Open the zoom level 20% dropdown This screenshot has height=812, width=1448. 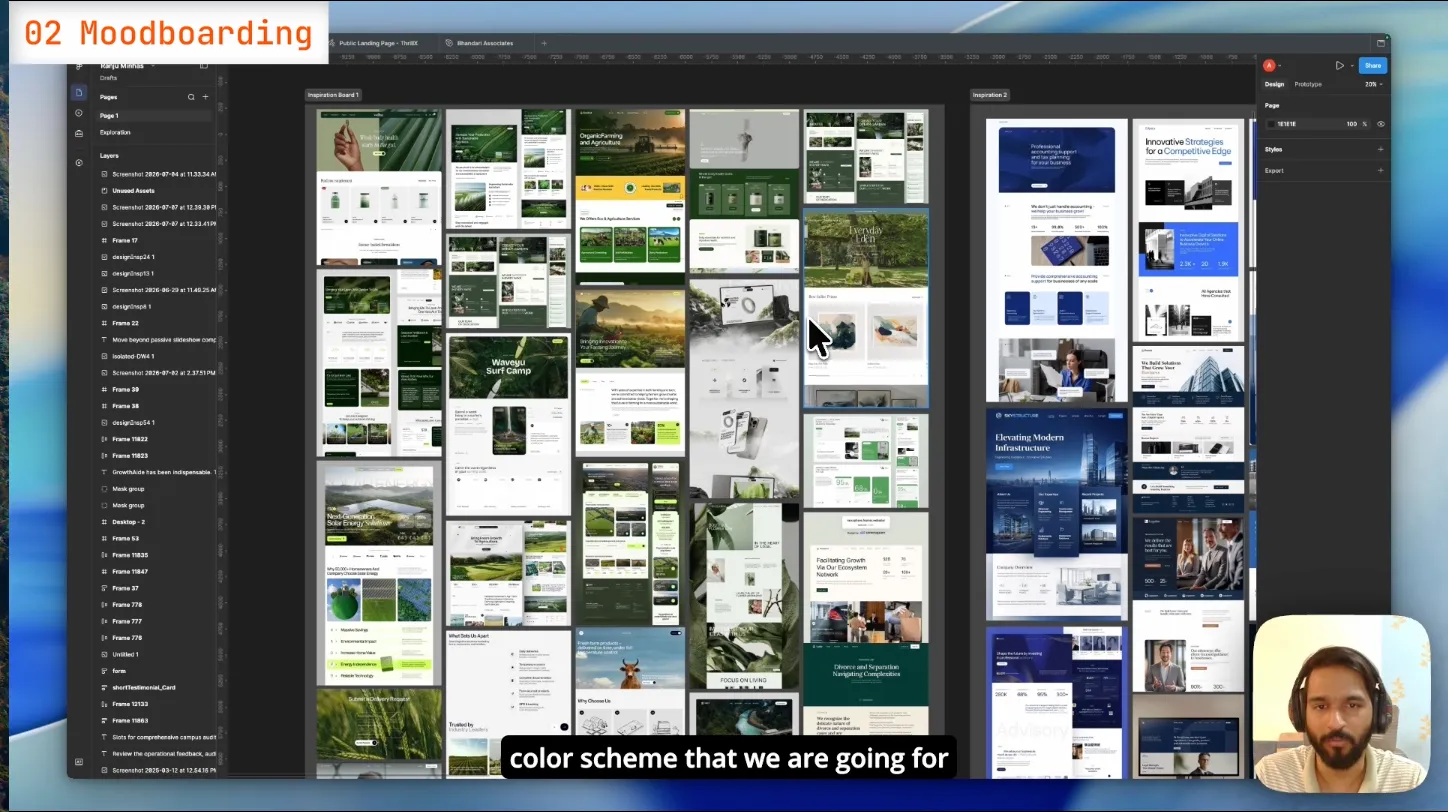pos(1372,84)
